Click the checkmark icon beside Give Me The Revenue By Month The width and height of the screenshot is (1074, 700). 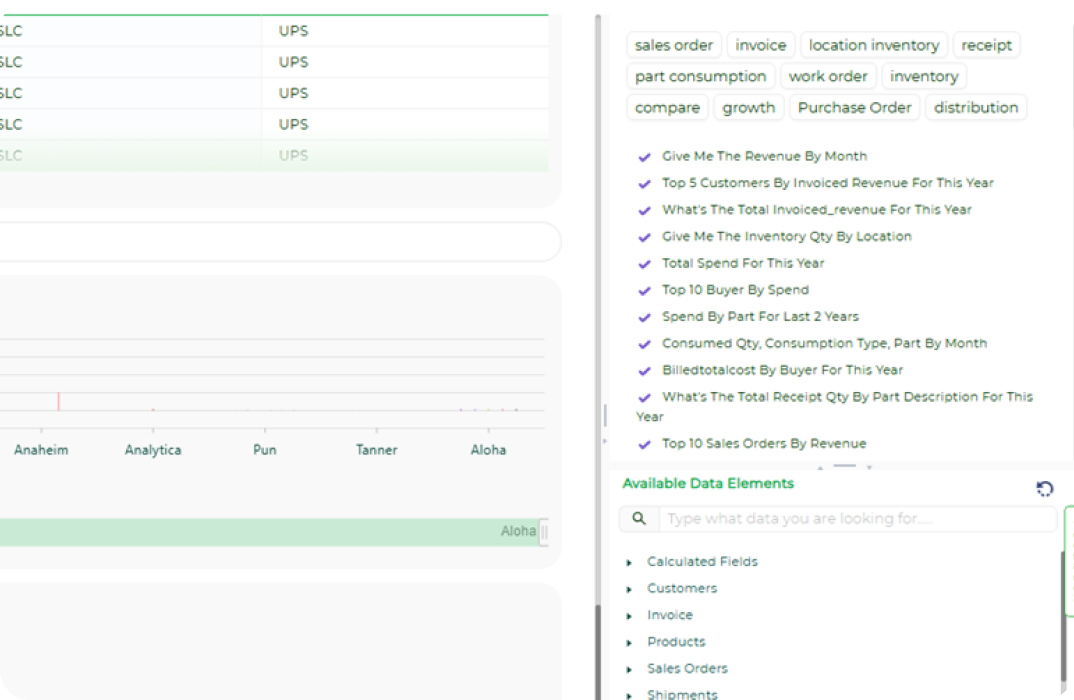[x=644, y=157]
